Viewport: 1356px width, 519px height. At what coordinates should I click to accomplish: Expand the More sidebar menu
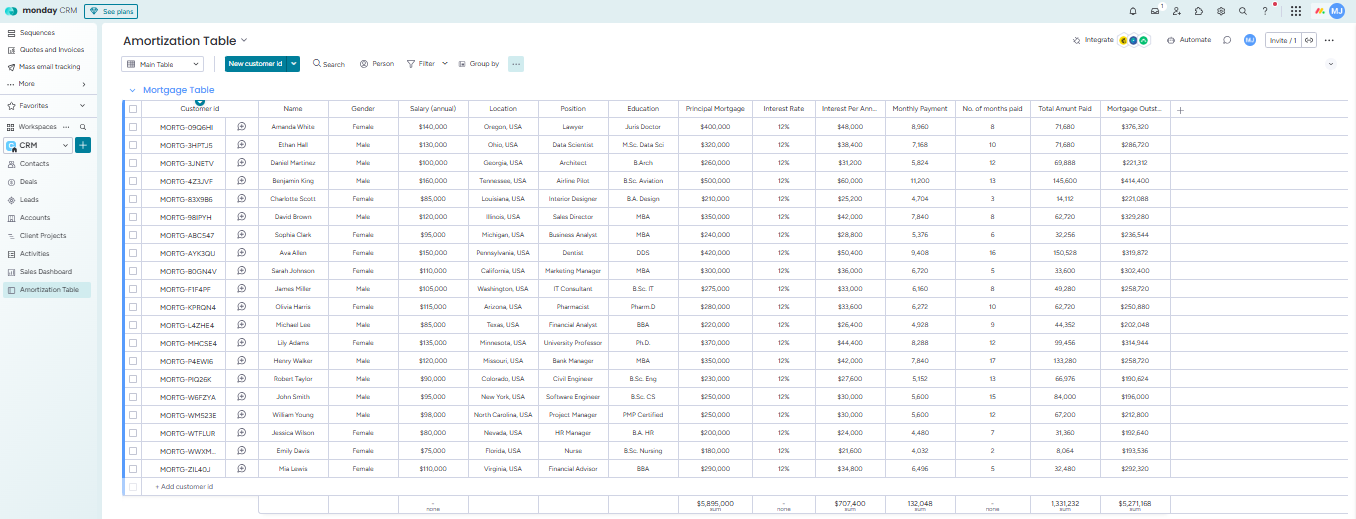pos(83,84)
